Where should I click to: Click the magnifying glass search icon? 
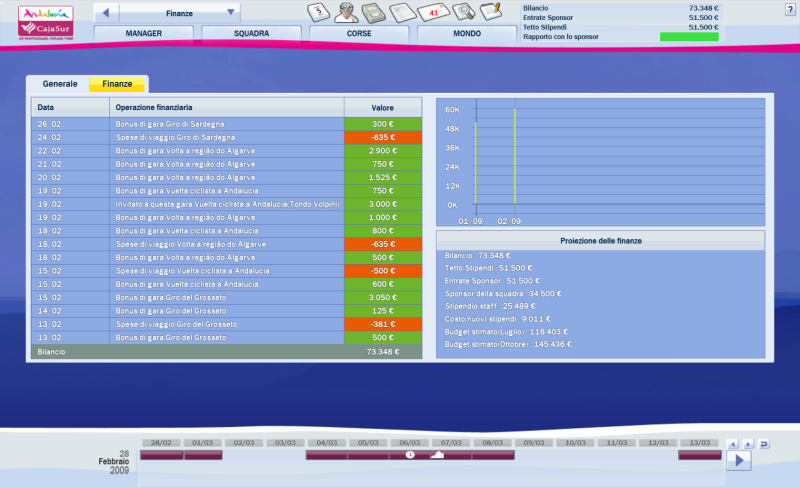point(465,13)
